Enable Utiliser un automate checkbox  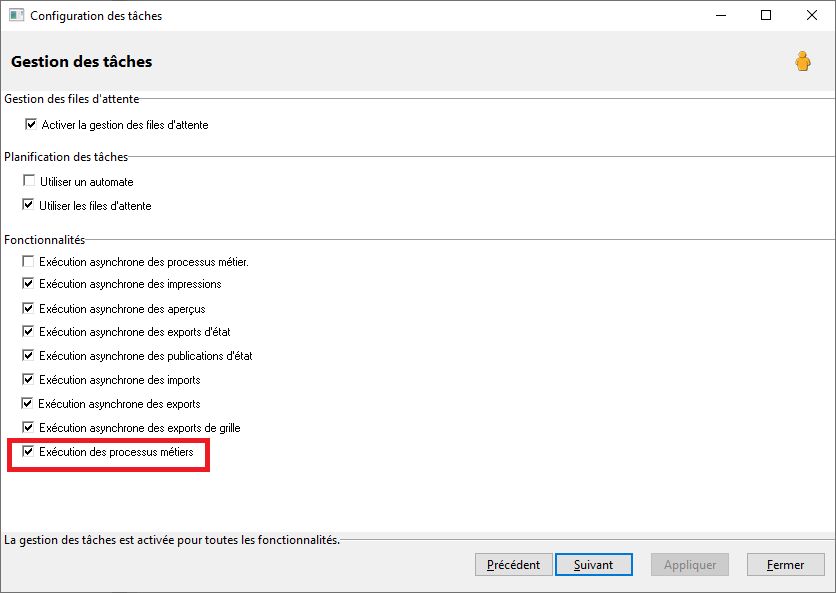[x=29, y=181]
